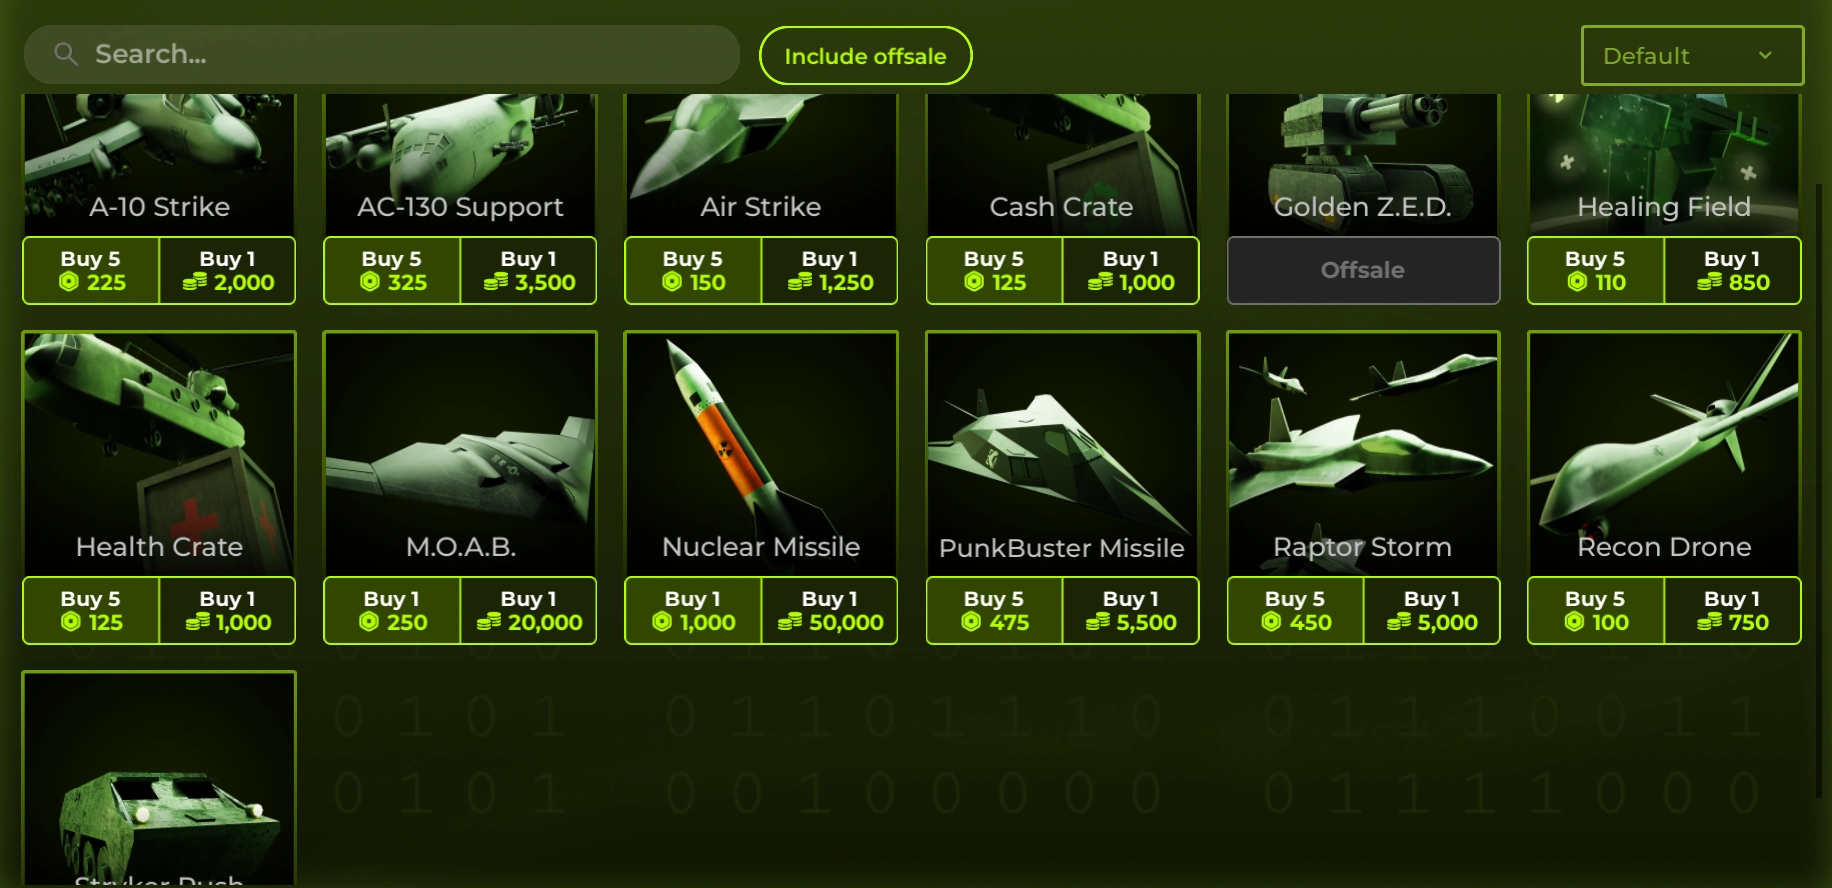The image size is (1832, 888).
Task: Click the Stryker Rush vehicle thumbnail
Action: point(159,778)
